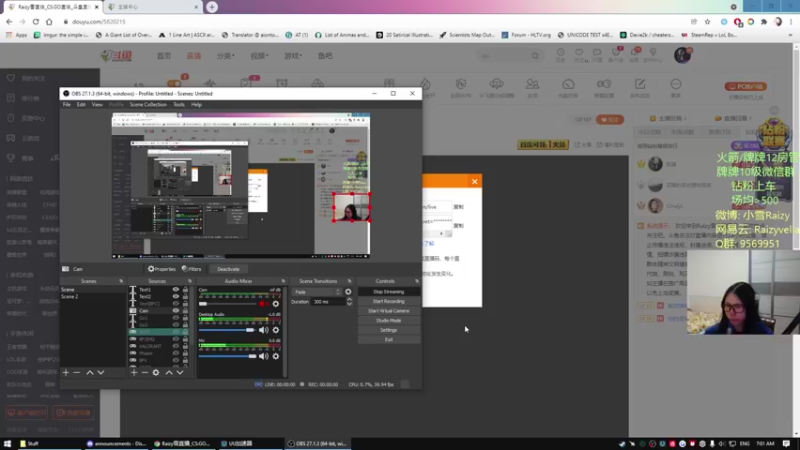Toggle visibility eye for Text2 source
Screen dimensions: 800x450
pos(176,296)
